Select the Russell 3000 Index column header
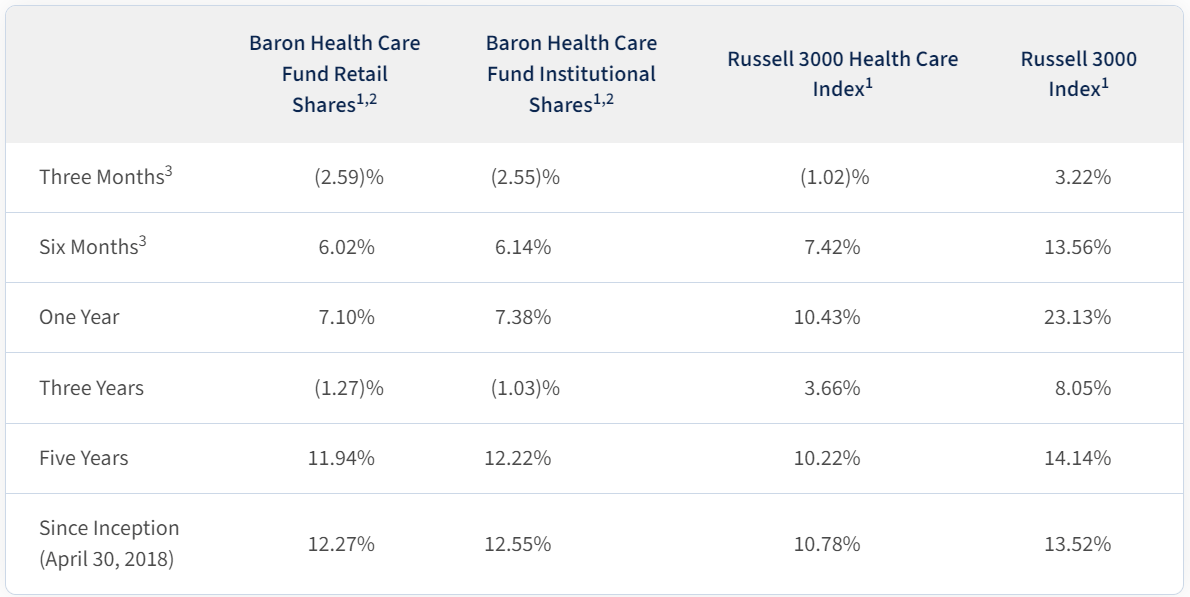The height and width of the screenshot is (597, 1190). (x=1078, y=73)
